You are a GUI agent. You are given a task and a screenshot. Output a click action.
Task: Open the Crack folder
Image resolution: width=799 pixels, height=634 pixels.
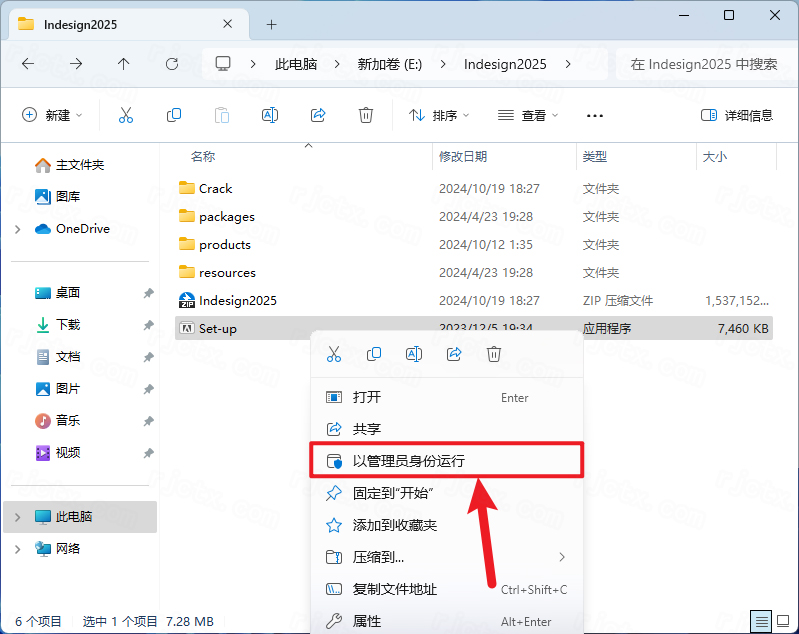pyautogui.click(x=215, y=188)
